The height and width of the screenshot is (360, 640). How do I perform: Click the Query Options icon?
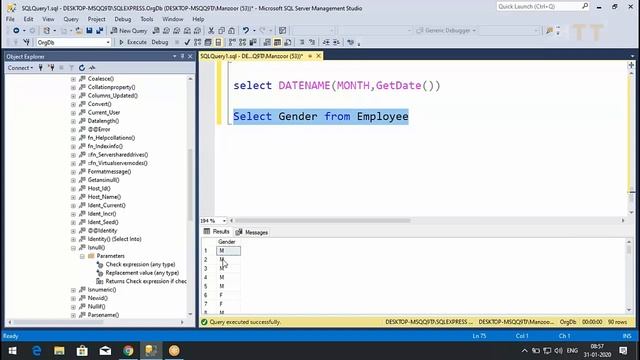(x=208, y=42)
